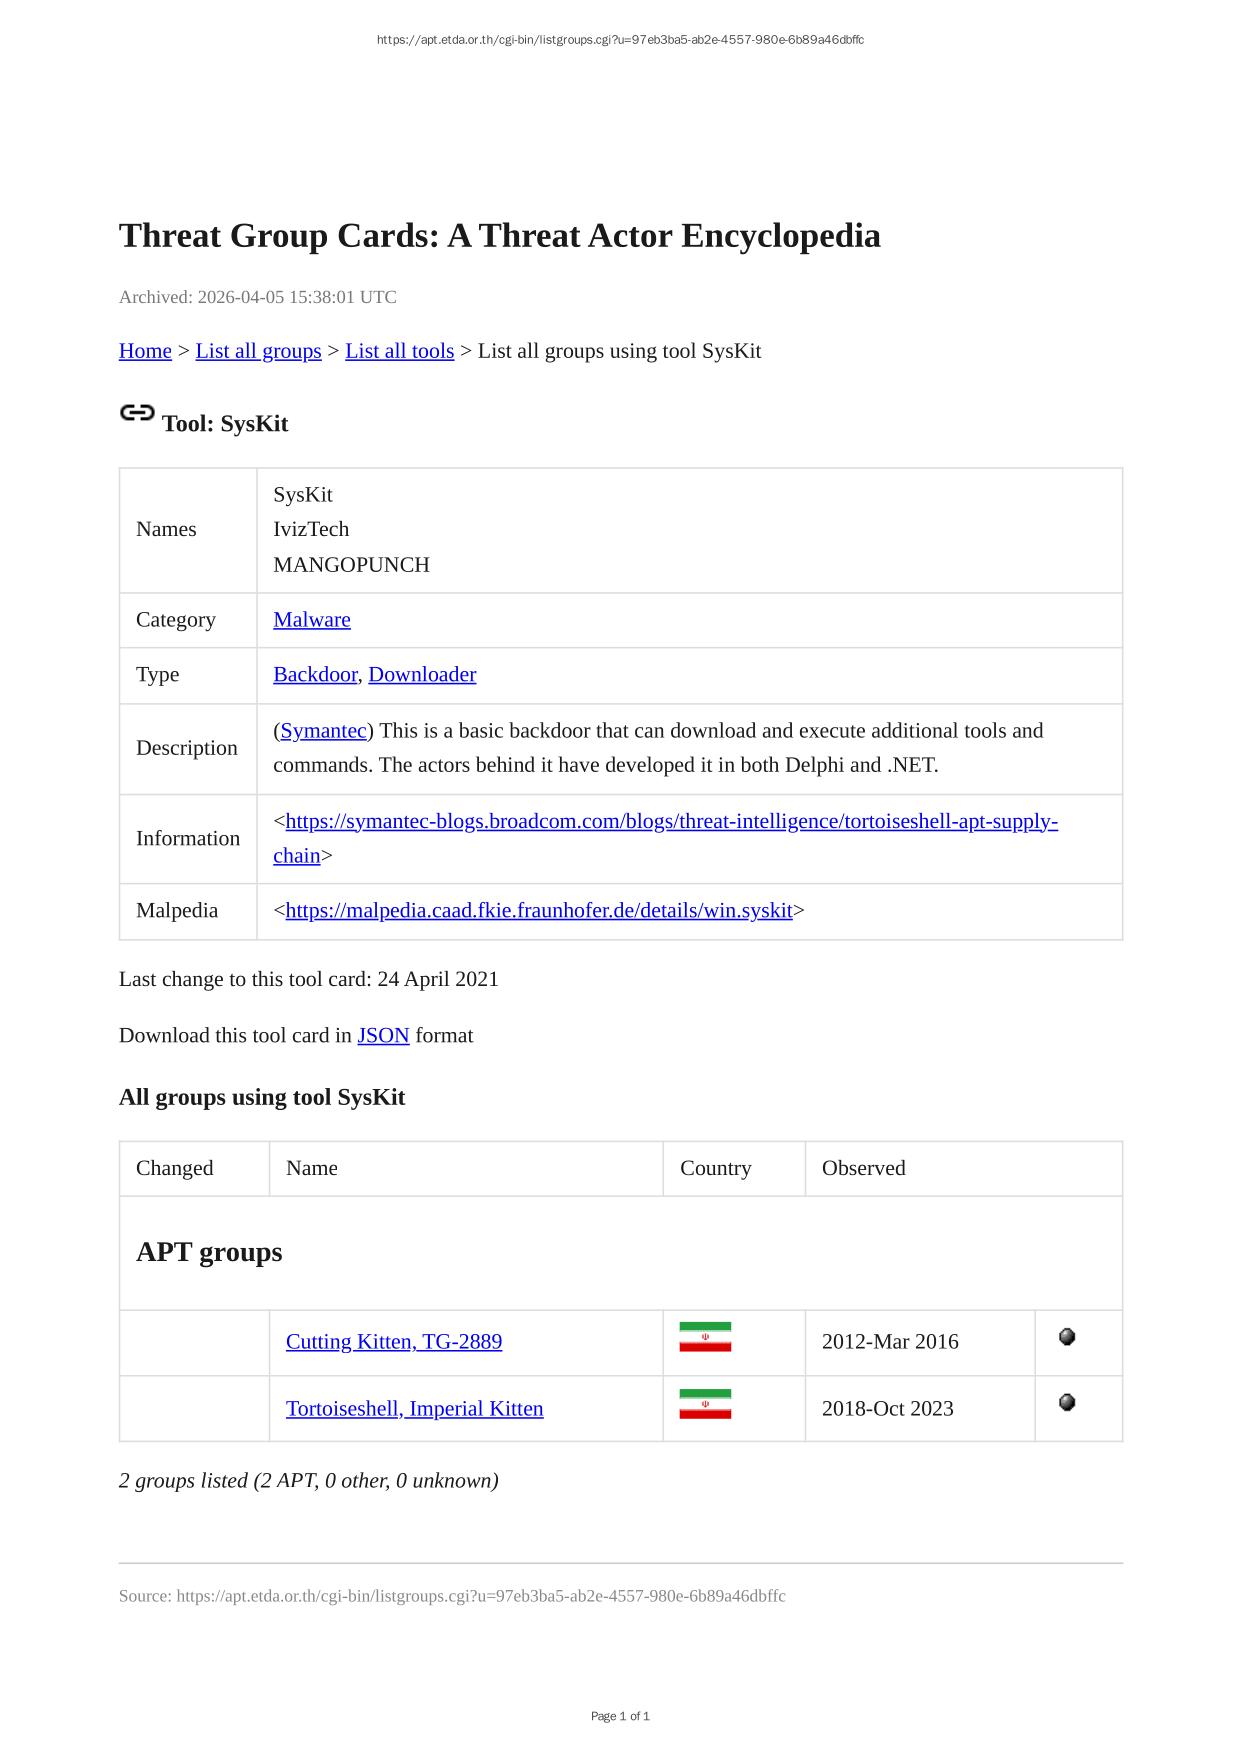The image size is (1242, 1756).
Task: Click the Country column header
Action: coord(715,1169)
